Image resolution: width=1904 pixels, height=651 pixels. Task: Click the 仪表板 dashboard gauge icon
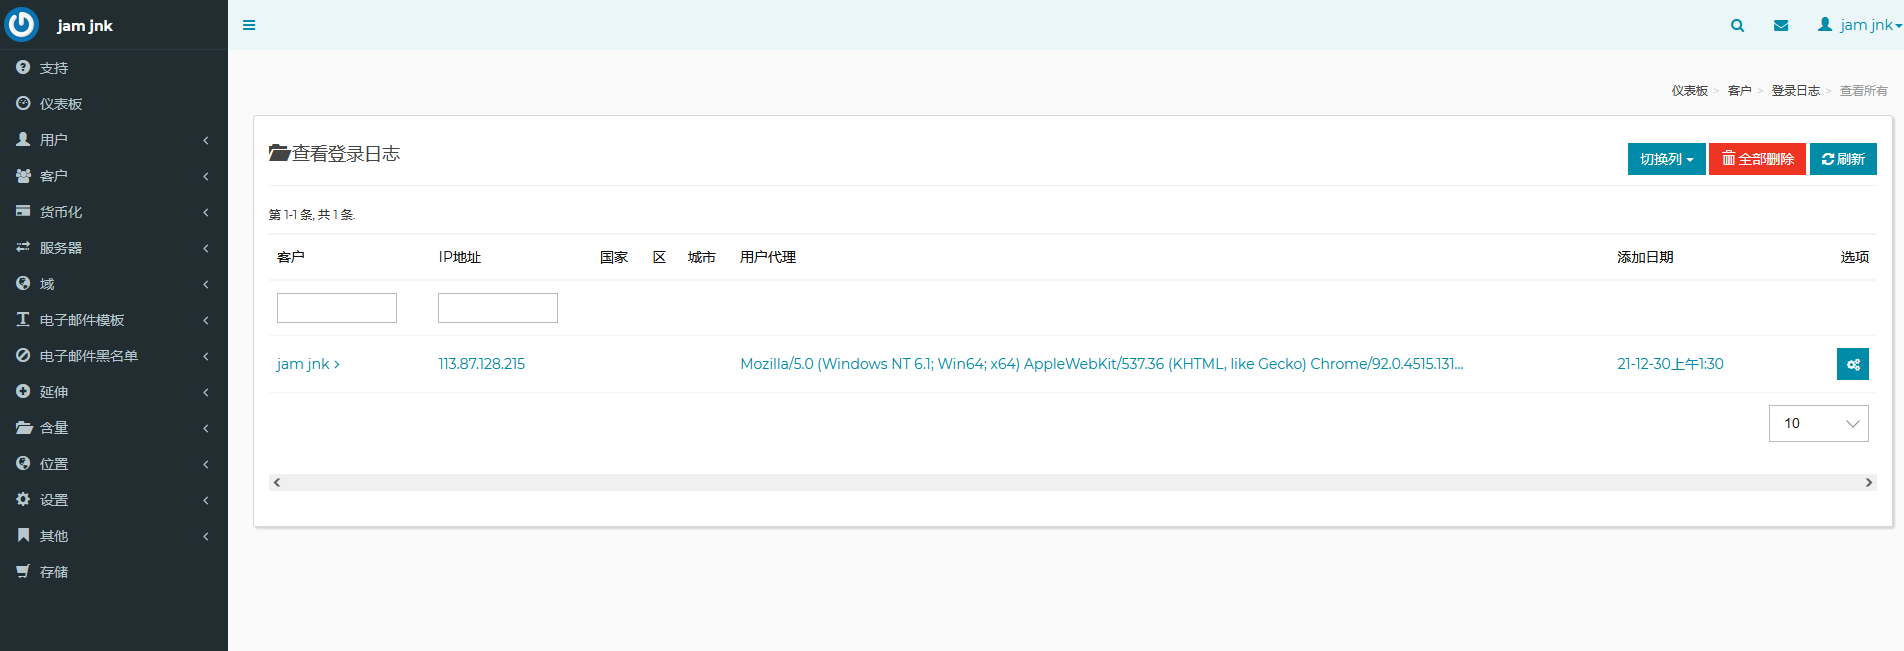click(23, 103)
